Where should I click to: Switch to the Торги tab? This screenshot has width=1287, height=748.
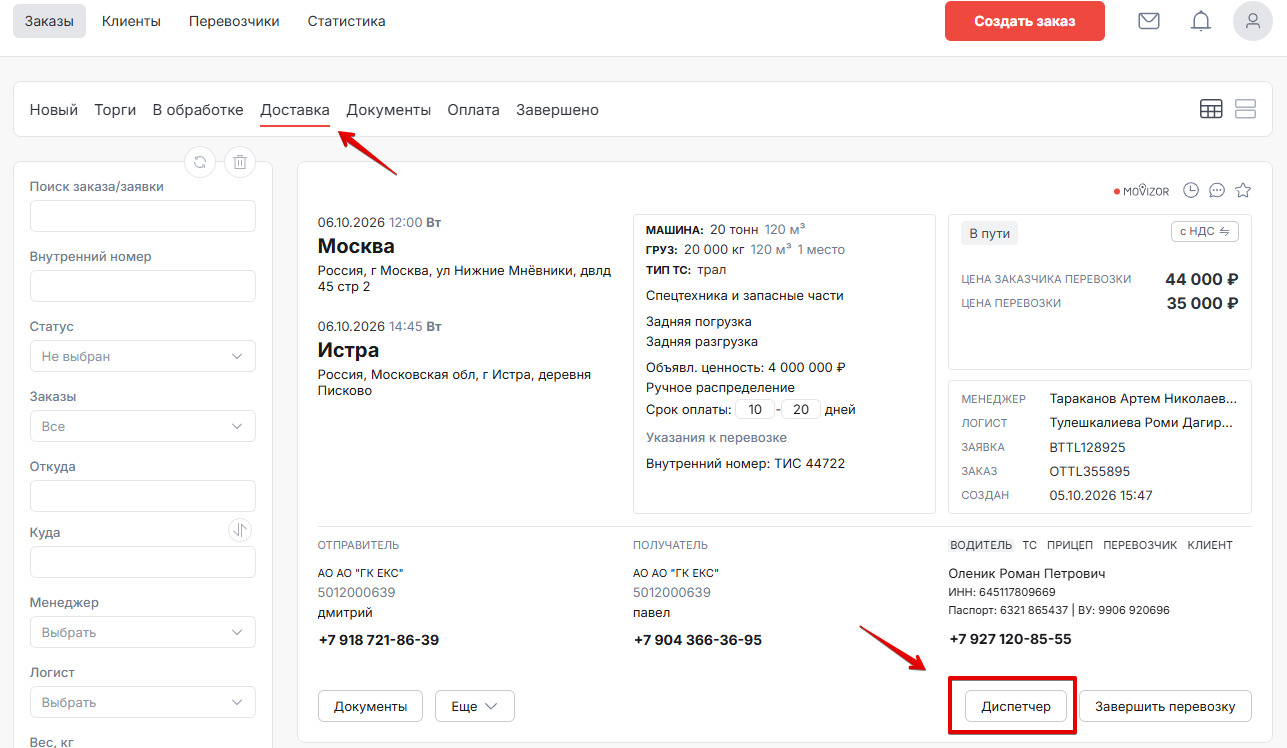click(x=115, y=110)
